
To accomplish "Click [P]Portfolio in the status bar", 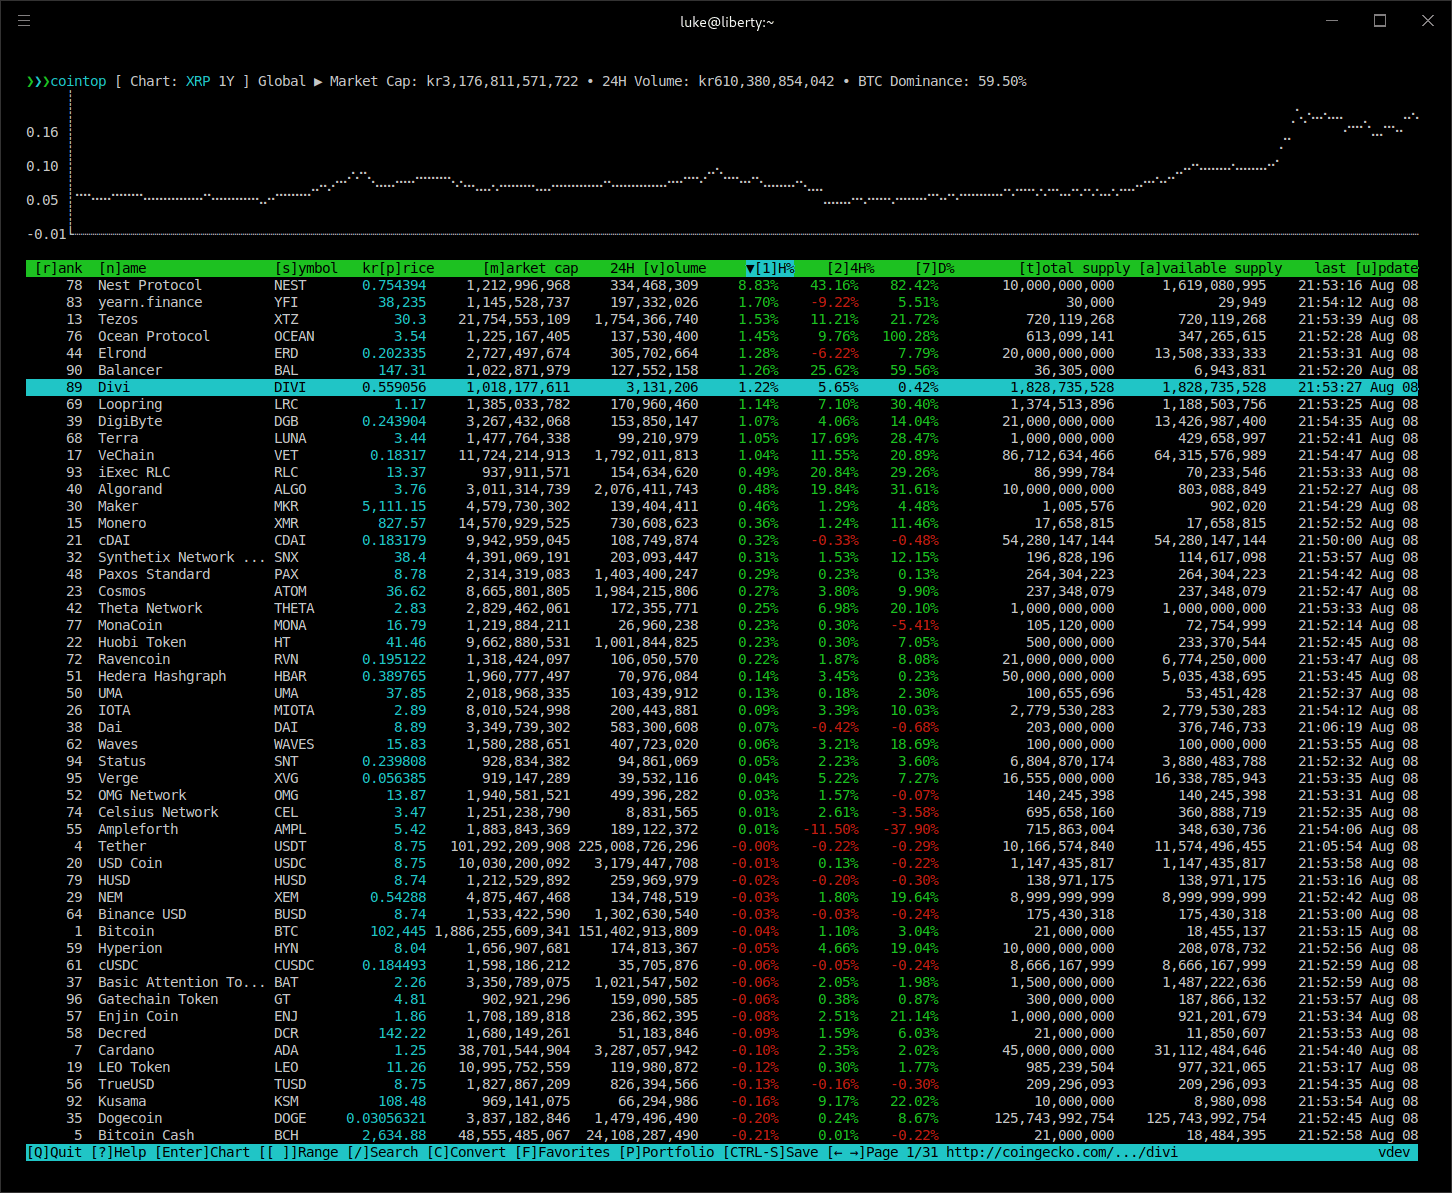I will point(666,1152).
